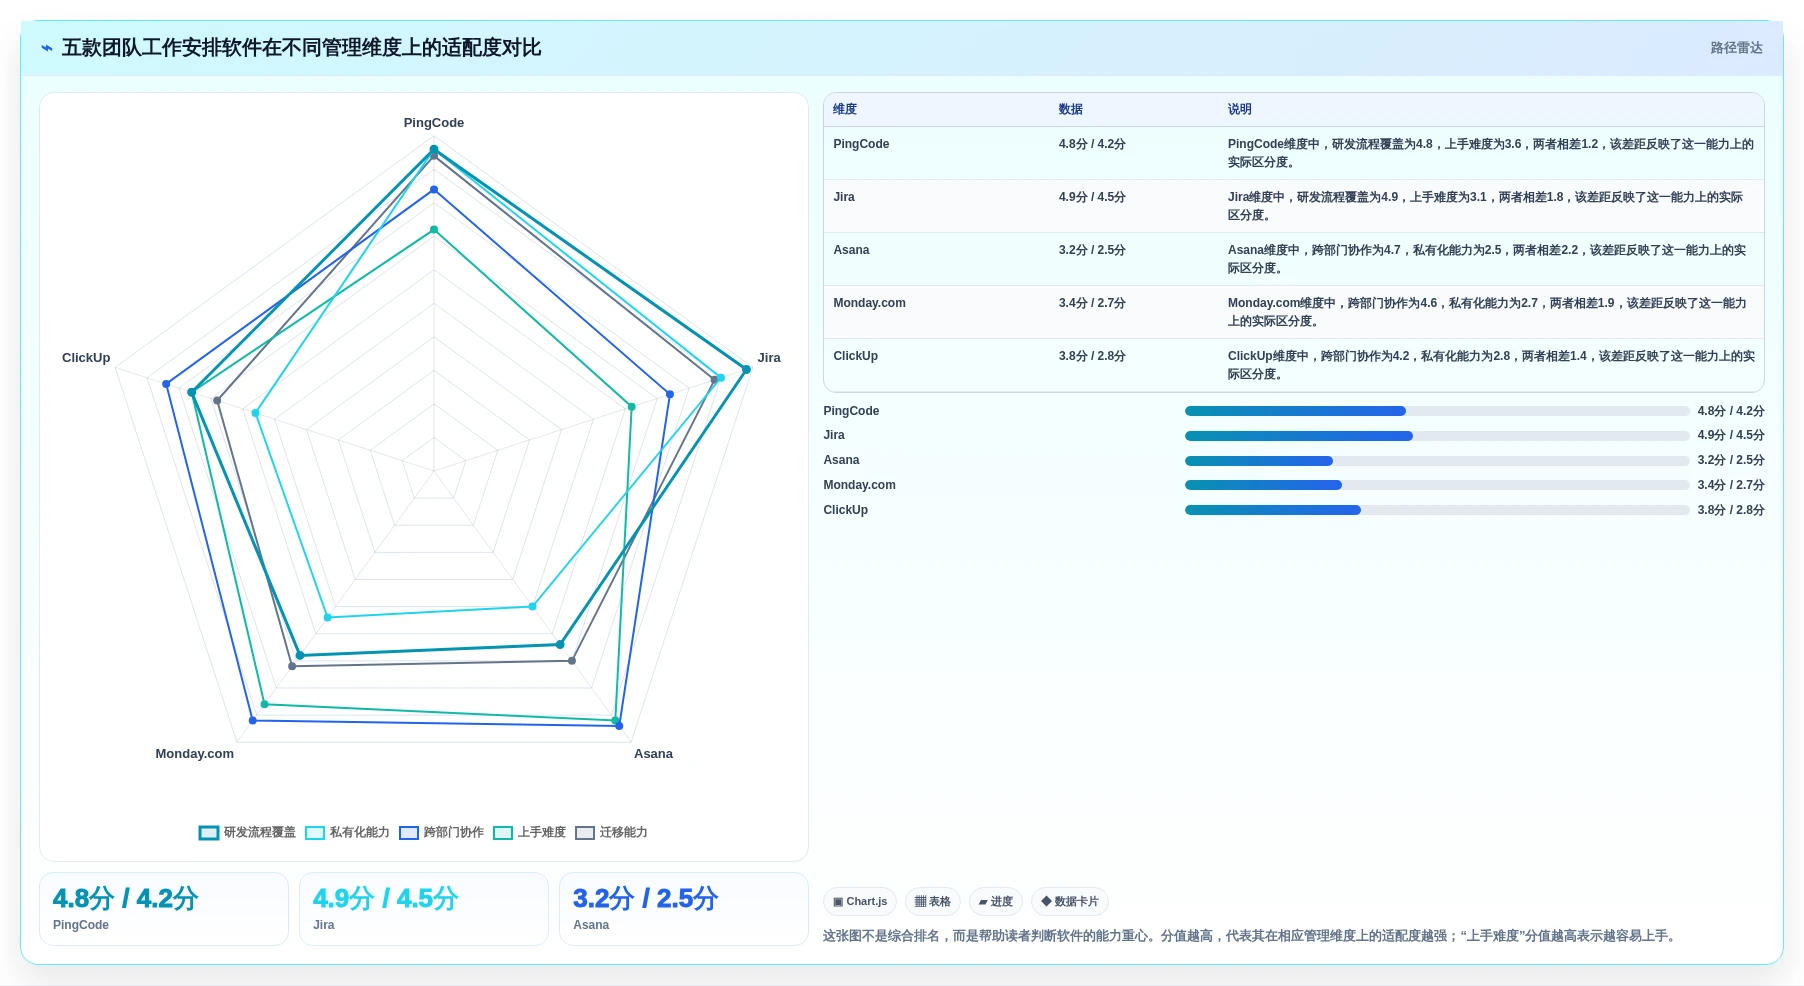Click table cell 4.8分 / 4.2分
Image resolution: width=1804 pixels, height=986 pixels.
pos(1092,144)
